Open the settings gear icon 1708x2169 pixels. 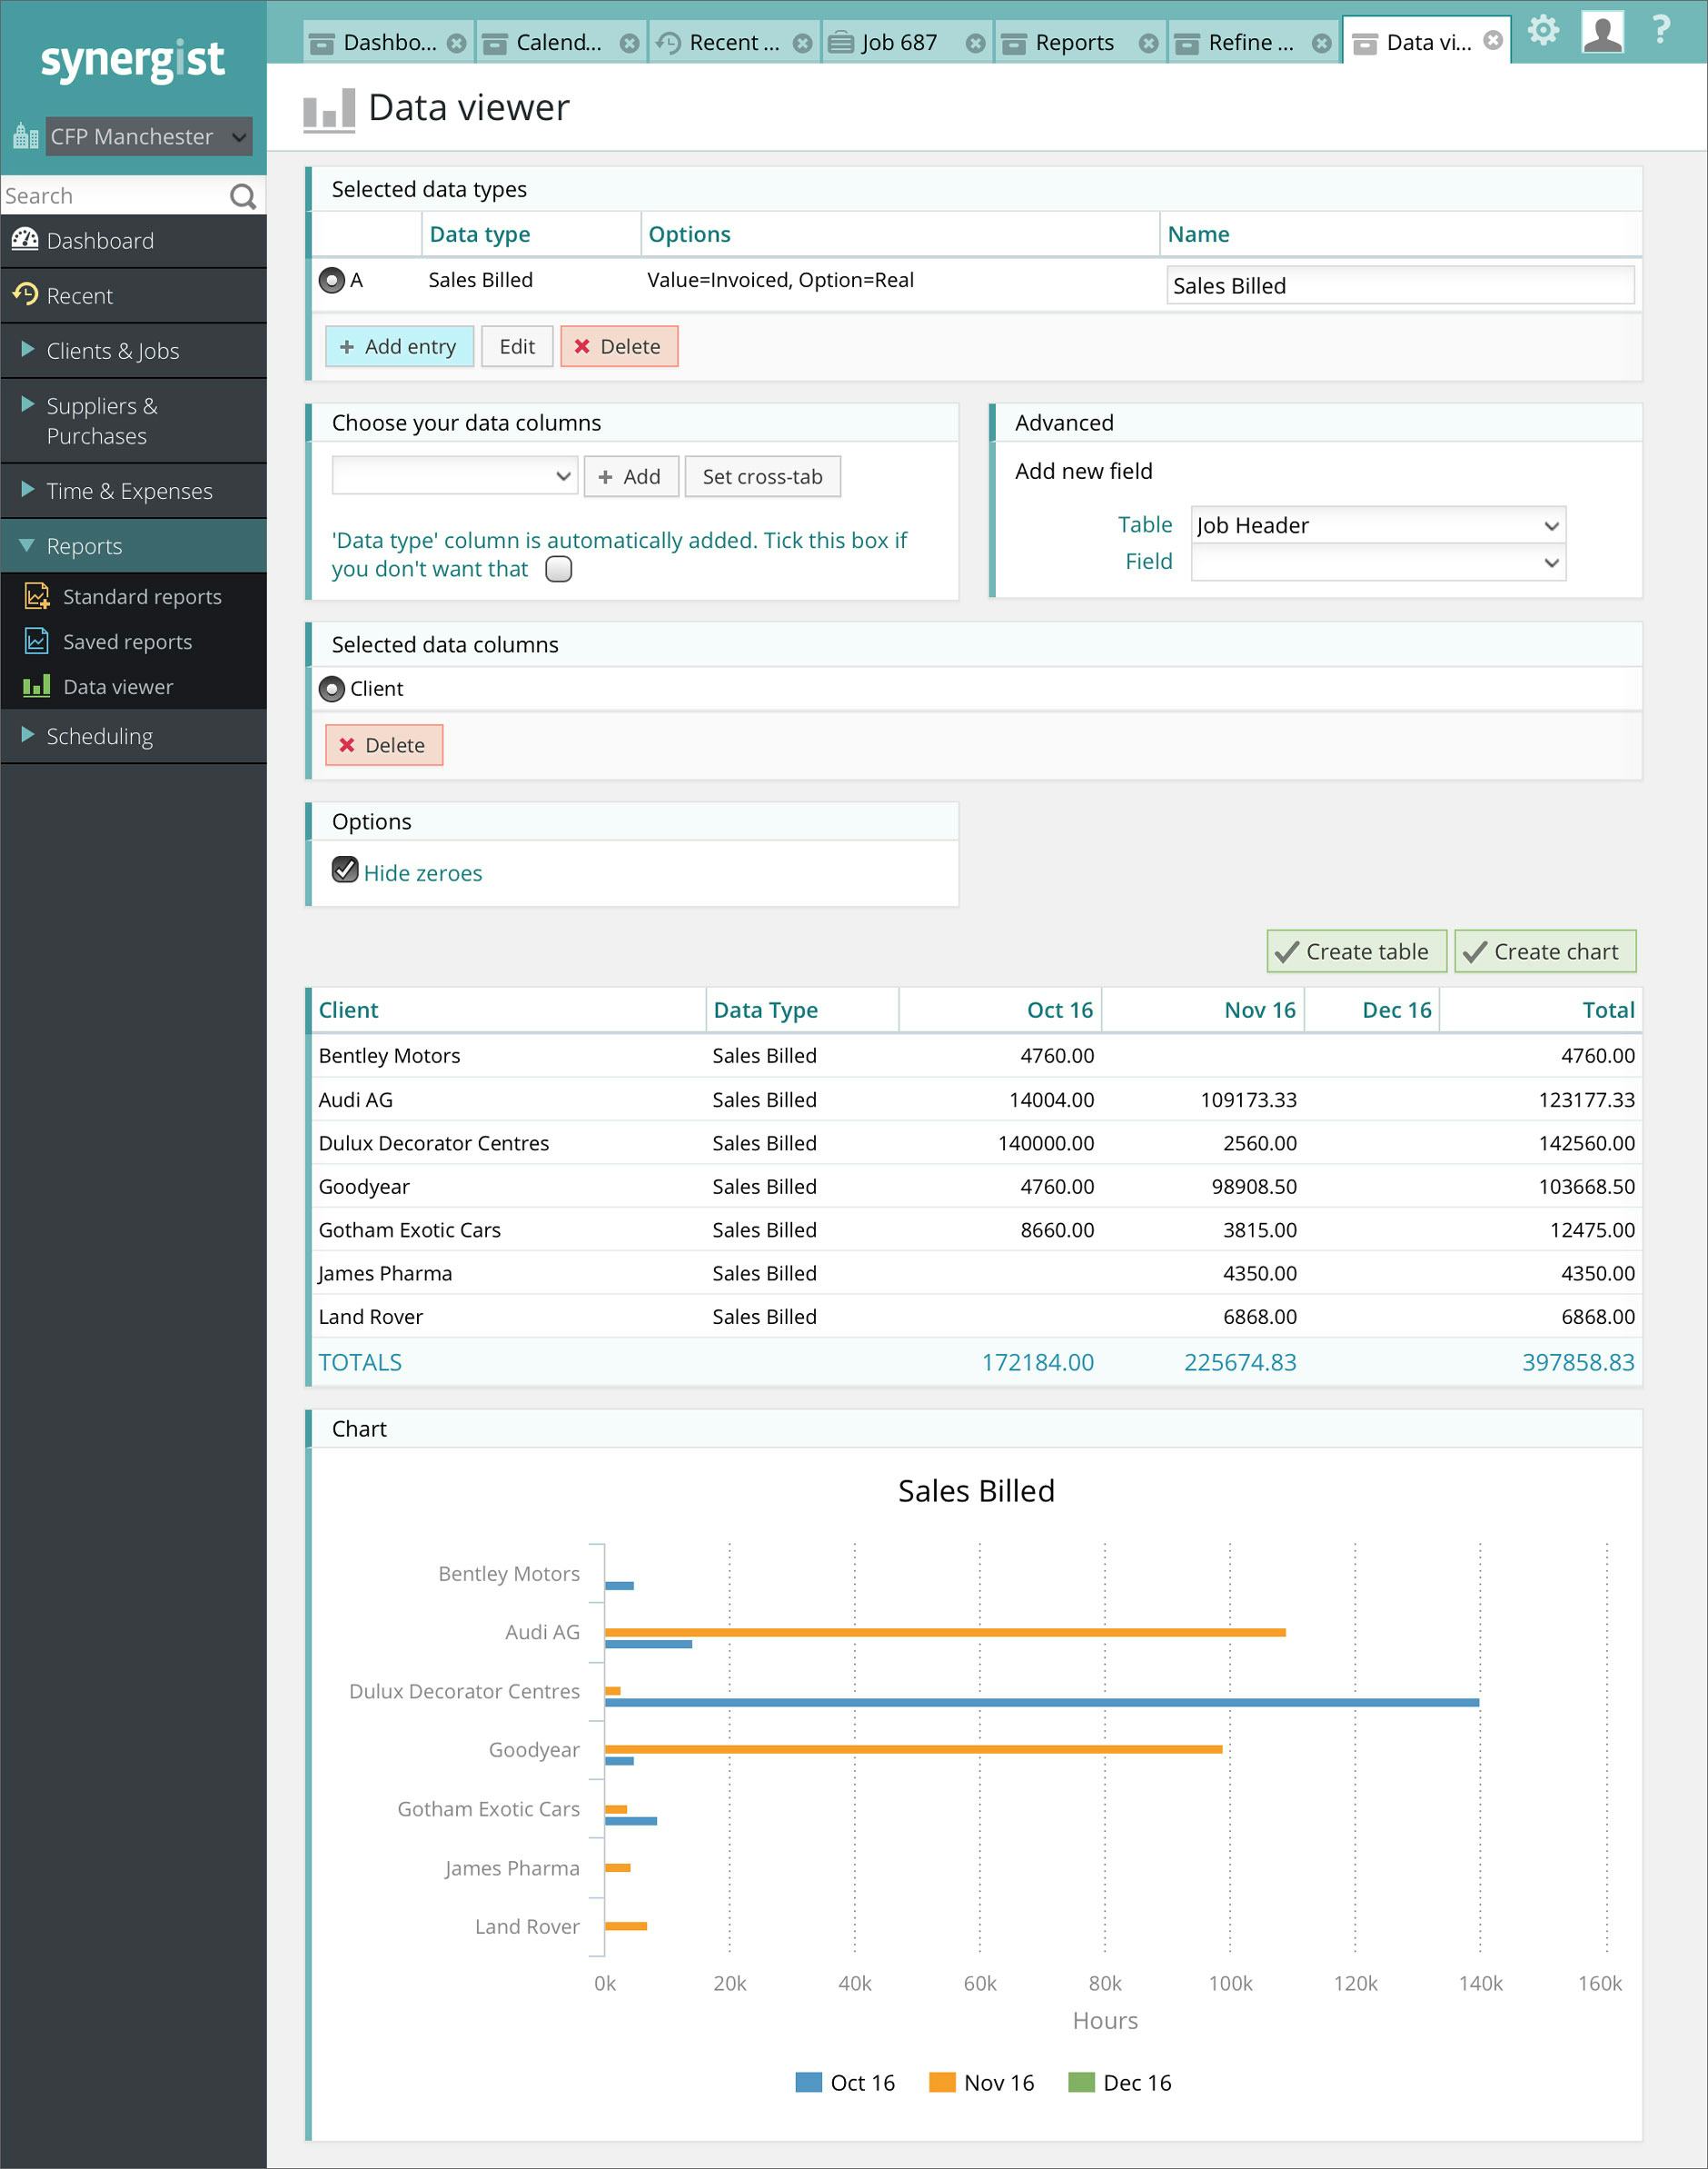pyautogui.click(x=1543, y=31)
